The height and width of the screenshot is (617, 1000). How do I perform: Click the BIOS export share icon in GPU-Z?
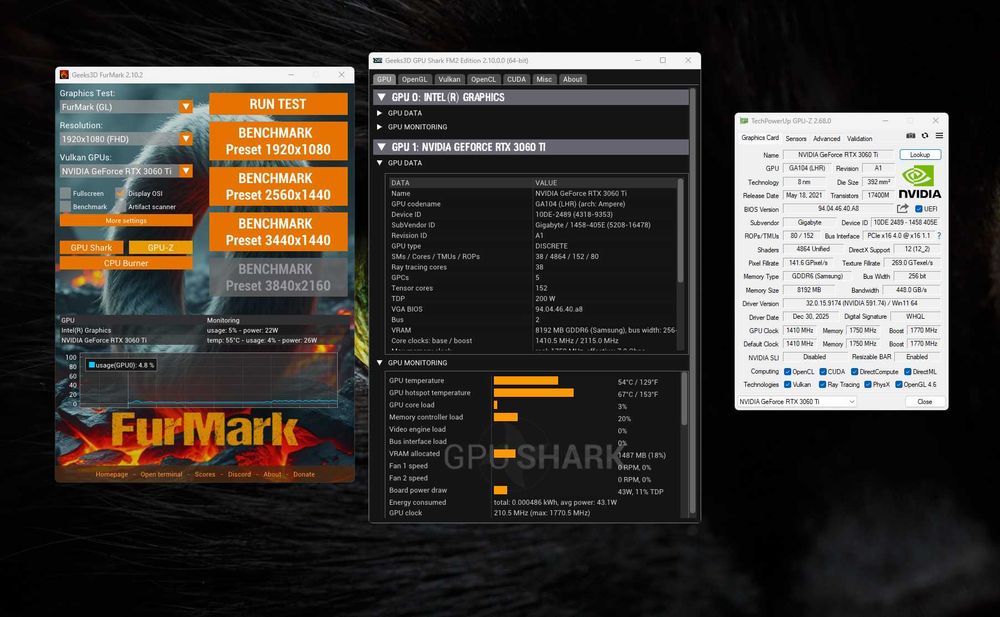click(902, 209)
